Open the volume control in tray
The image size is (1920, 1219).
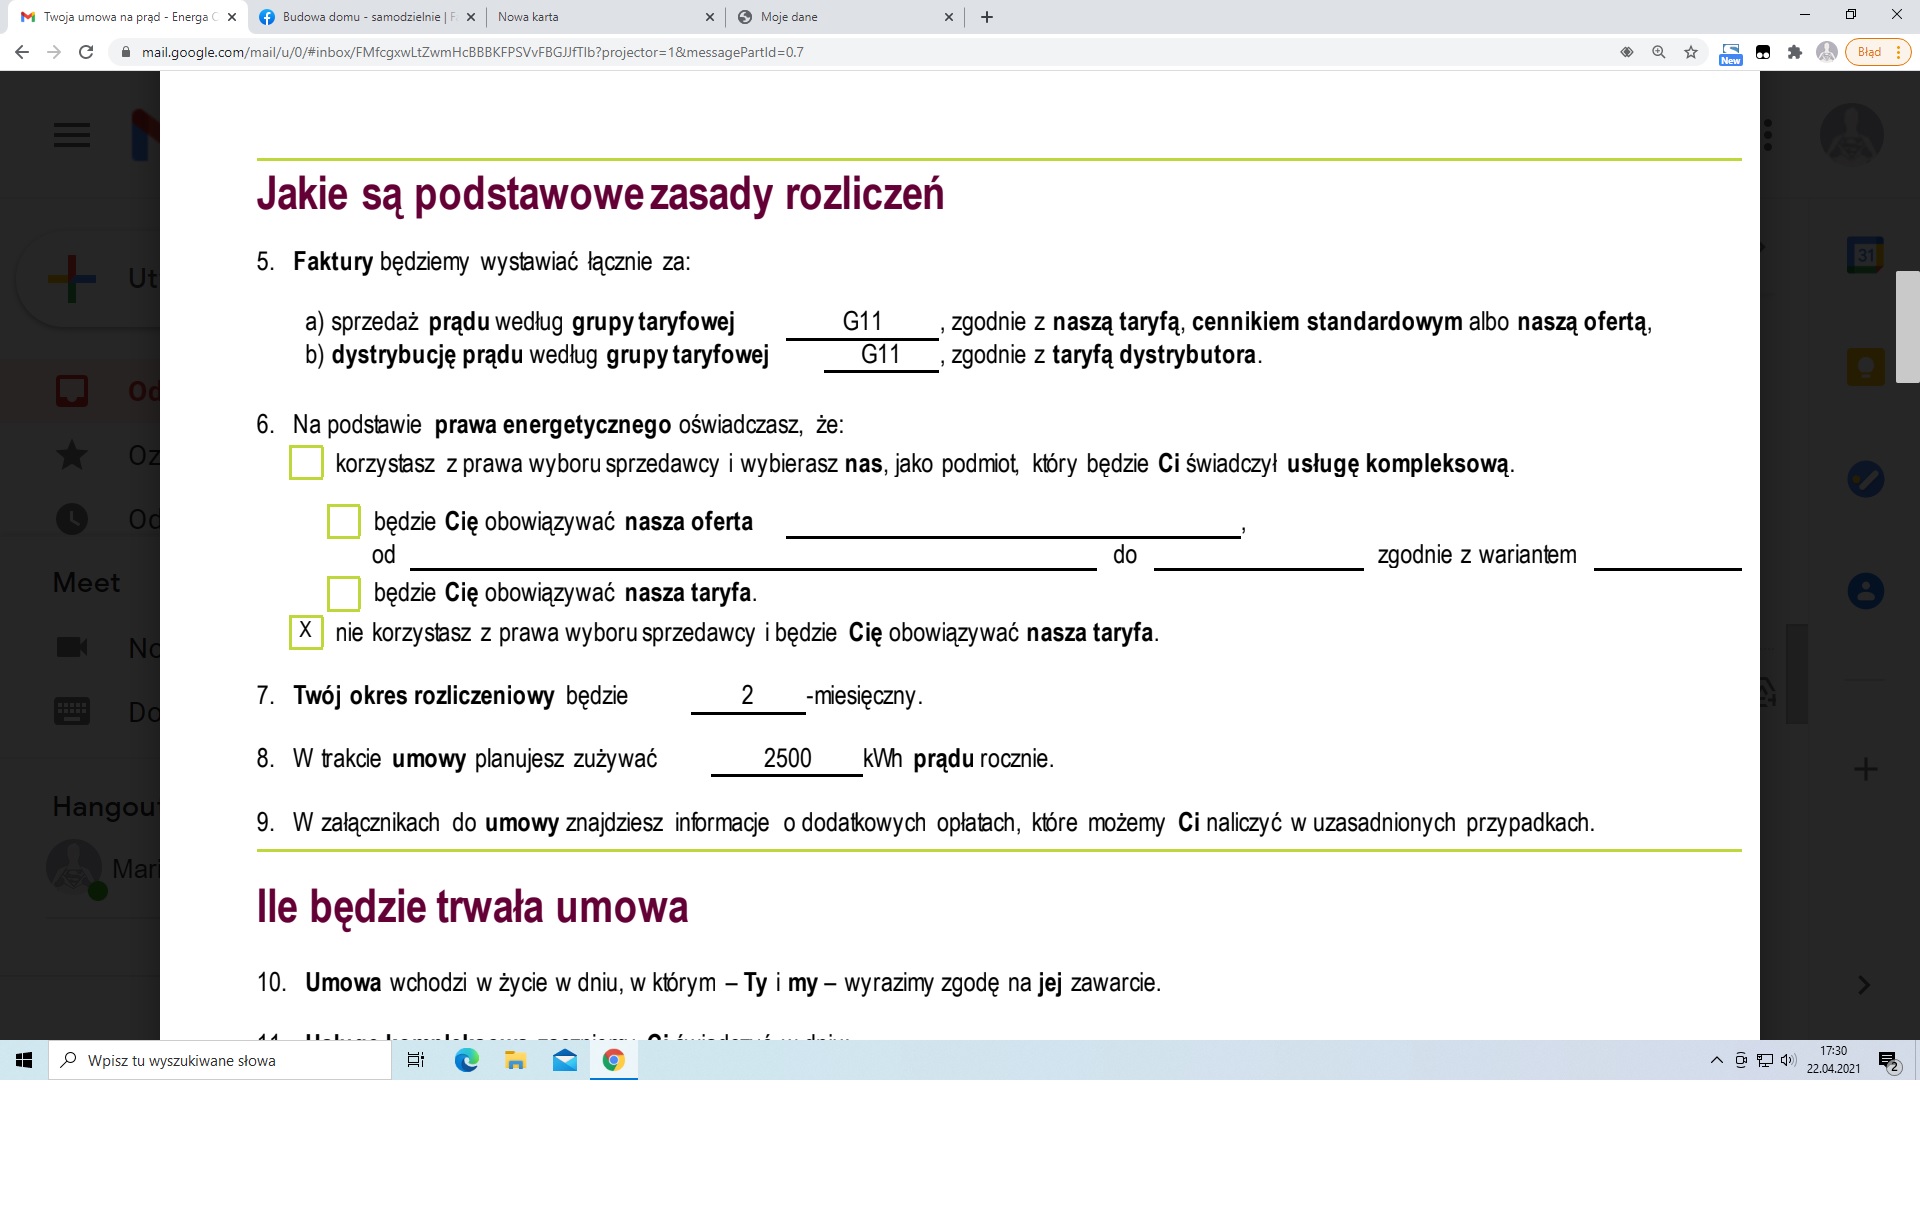(1788, 1060)
